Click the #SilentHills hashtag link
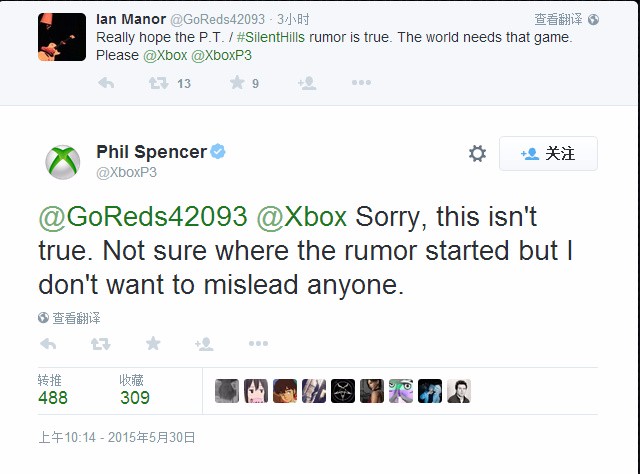 coord(279,36)
